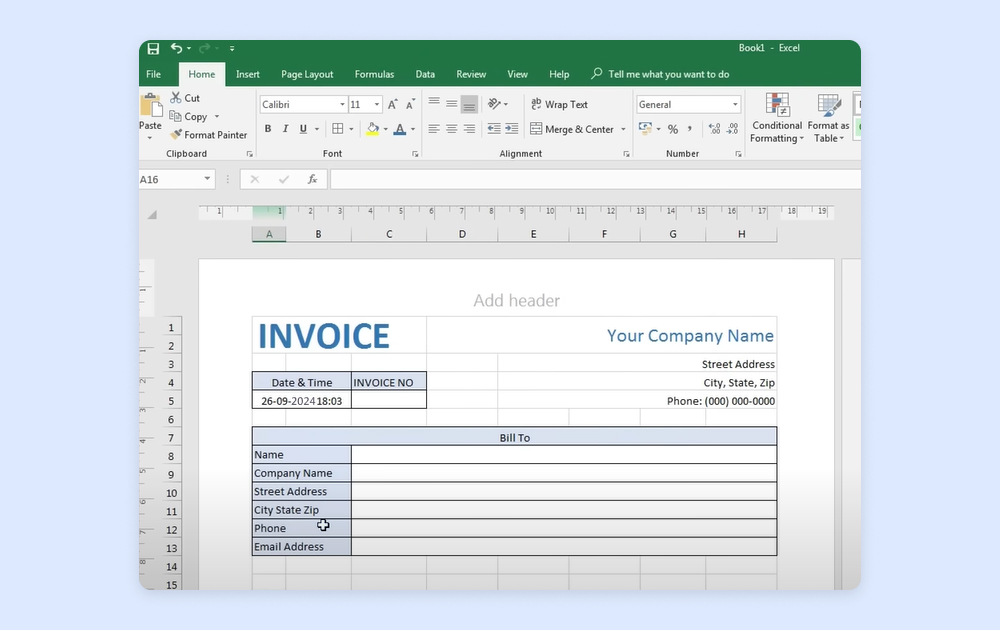This screenshot has height=631, width=1000.
Task: Open the Merge & Center dropdown arrow
Action: (624, 128)
